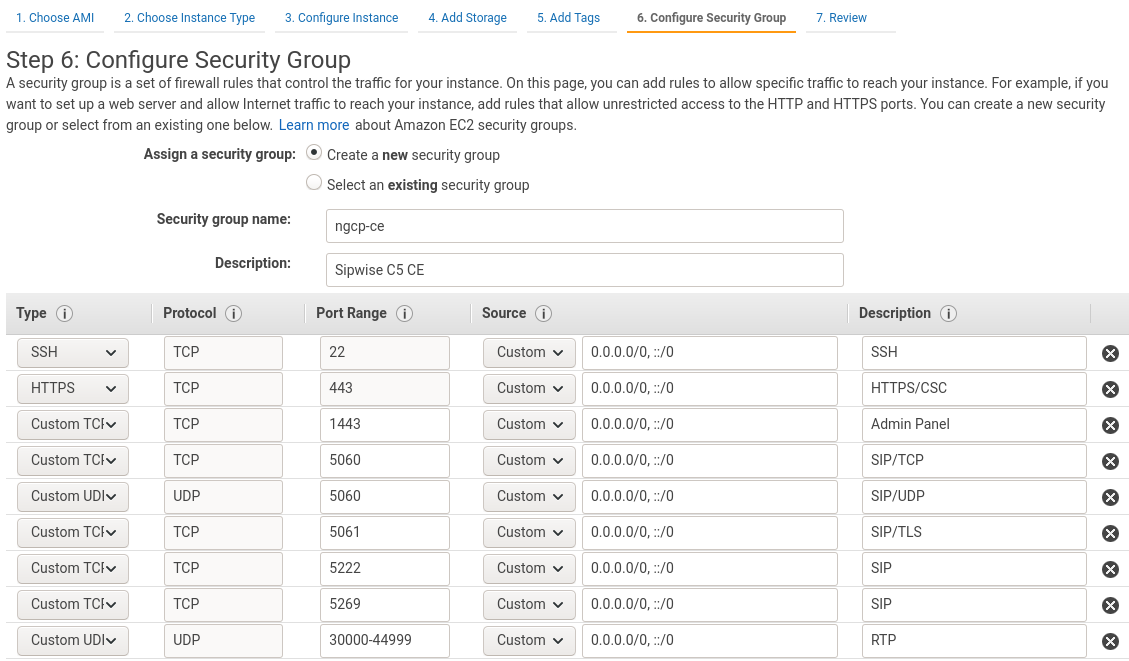
Task: Open the Source dropdown for the HTTPS rule
Action: 529,388
